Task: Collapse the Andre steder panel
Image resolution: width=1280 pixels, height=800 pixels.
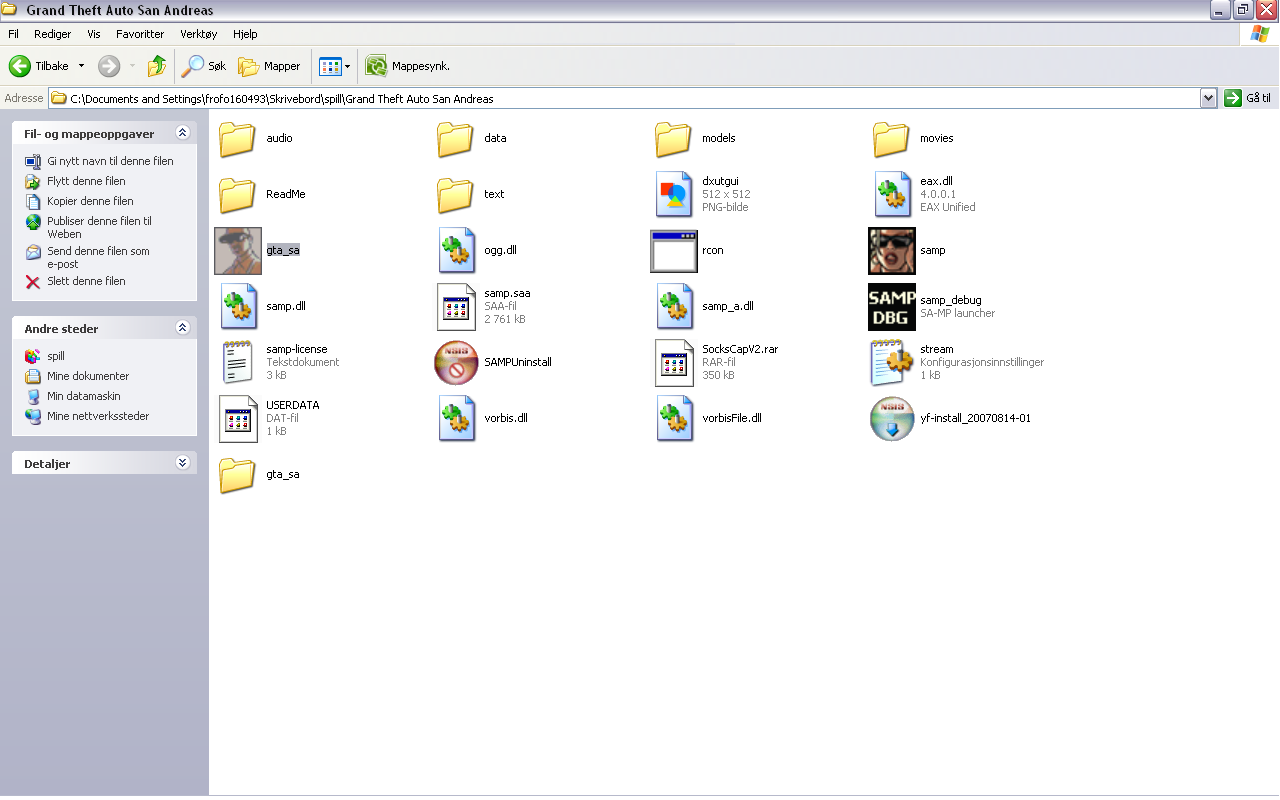Action: (x=182, y=328)
